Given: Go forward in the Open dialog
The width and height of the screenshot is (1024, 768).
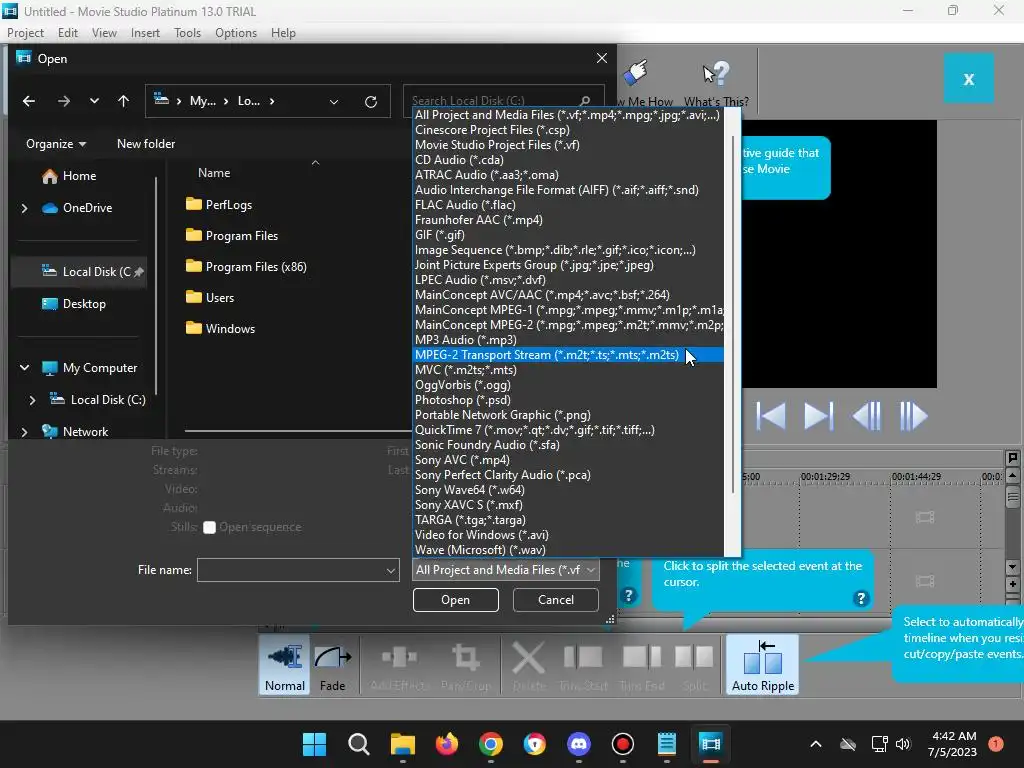Looking at the screenshot, I should (x=63, y=101).
